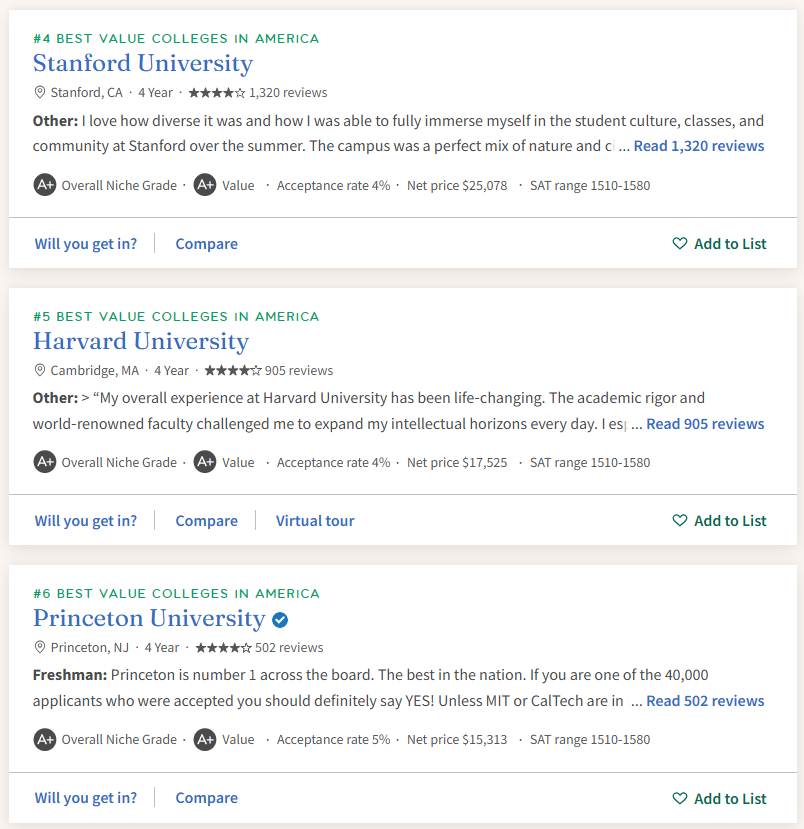Expand Stanford's Read 1,320 reviews link
Image resolution: width=804 pixels, height=829 pixels.
coord(699,146)
